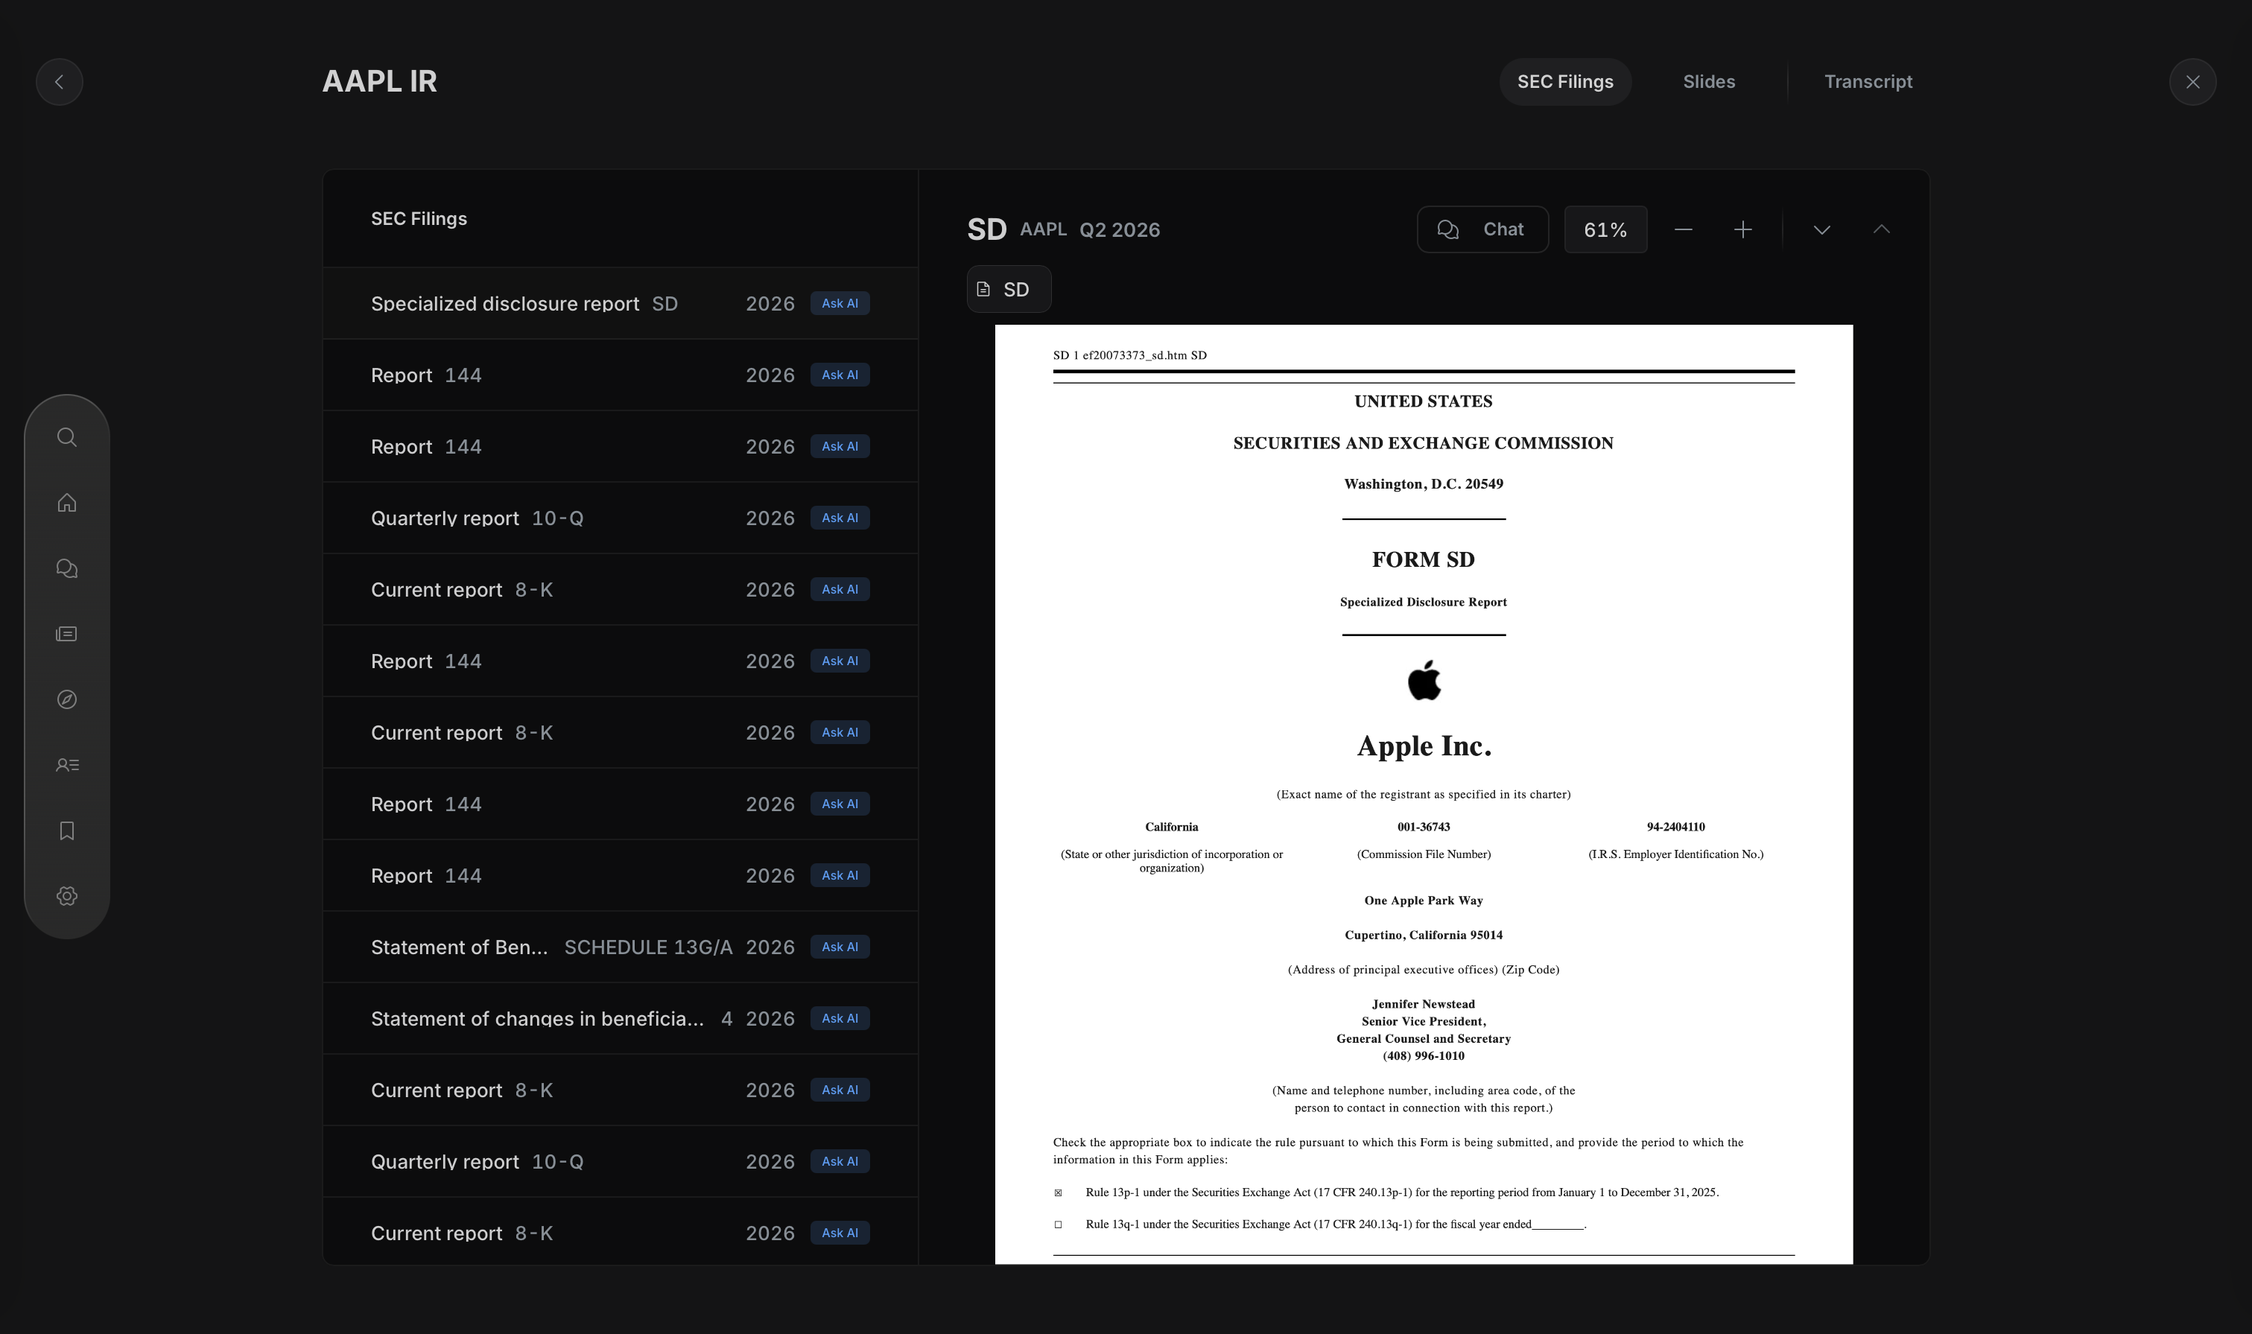Viewport: 2252px width, 1334px height.
Task: Close the AAPL IR panel
Action: 2192,82
